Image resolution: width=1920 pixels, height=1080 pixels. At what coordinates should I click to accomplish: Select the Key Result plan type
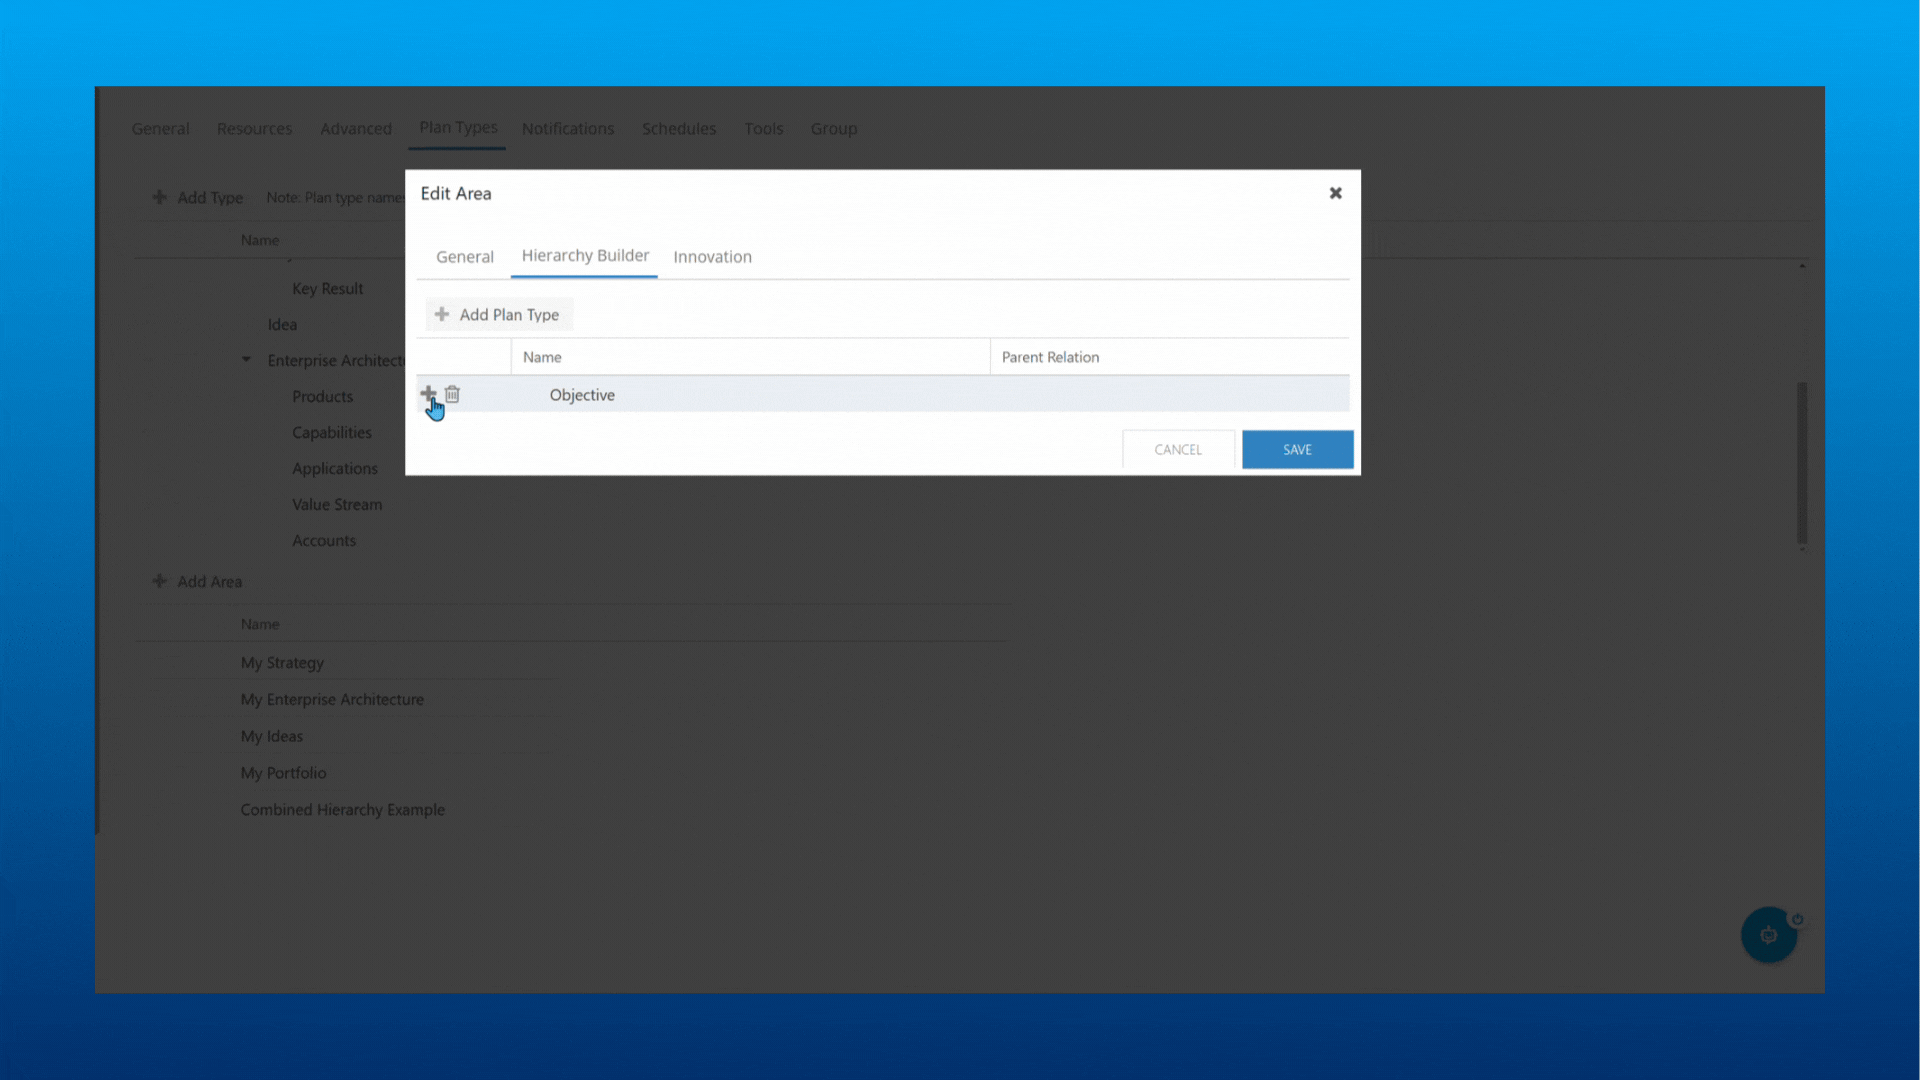pos(327,289)
